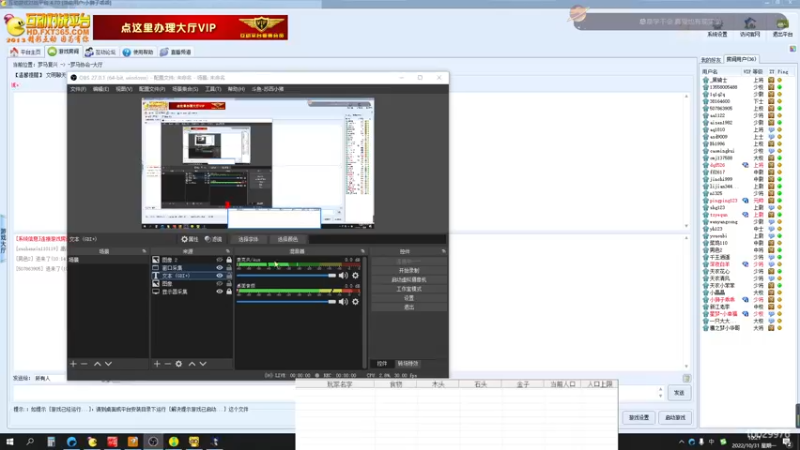Screen dimensions: 800x450
Task: Move scene up with arrow icon
Action: (x=97, y=364)
